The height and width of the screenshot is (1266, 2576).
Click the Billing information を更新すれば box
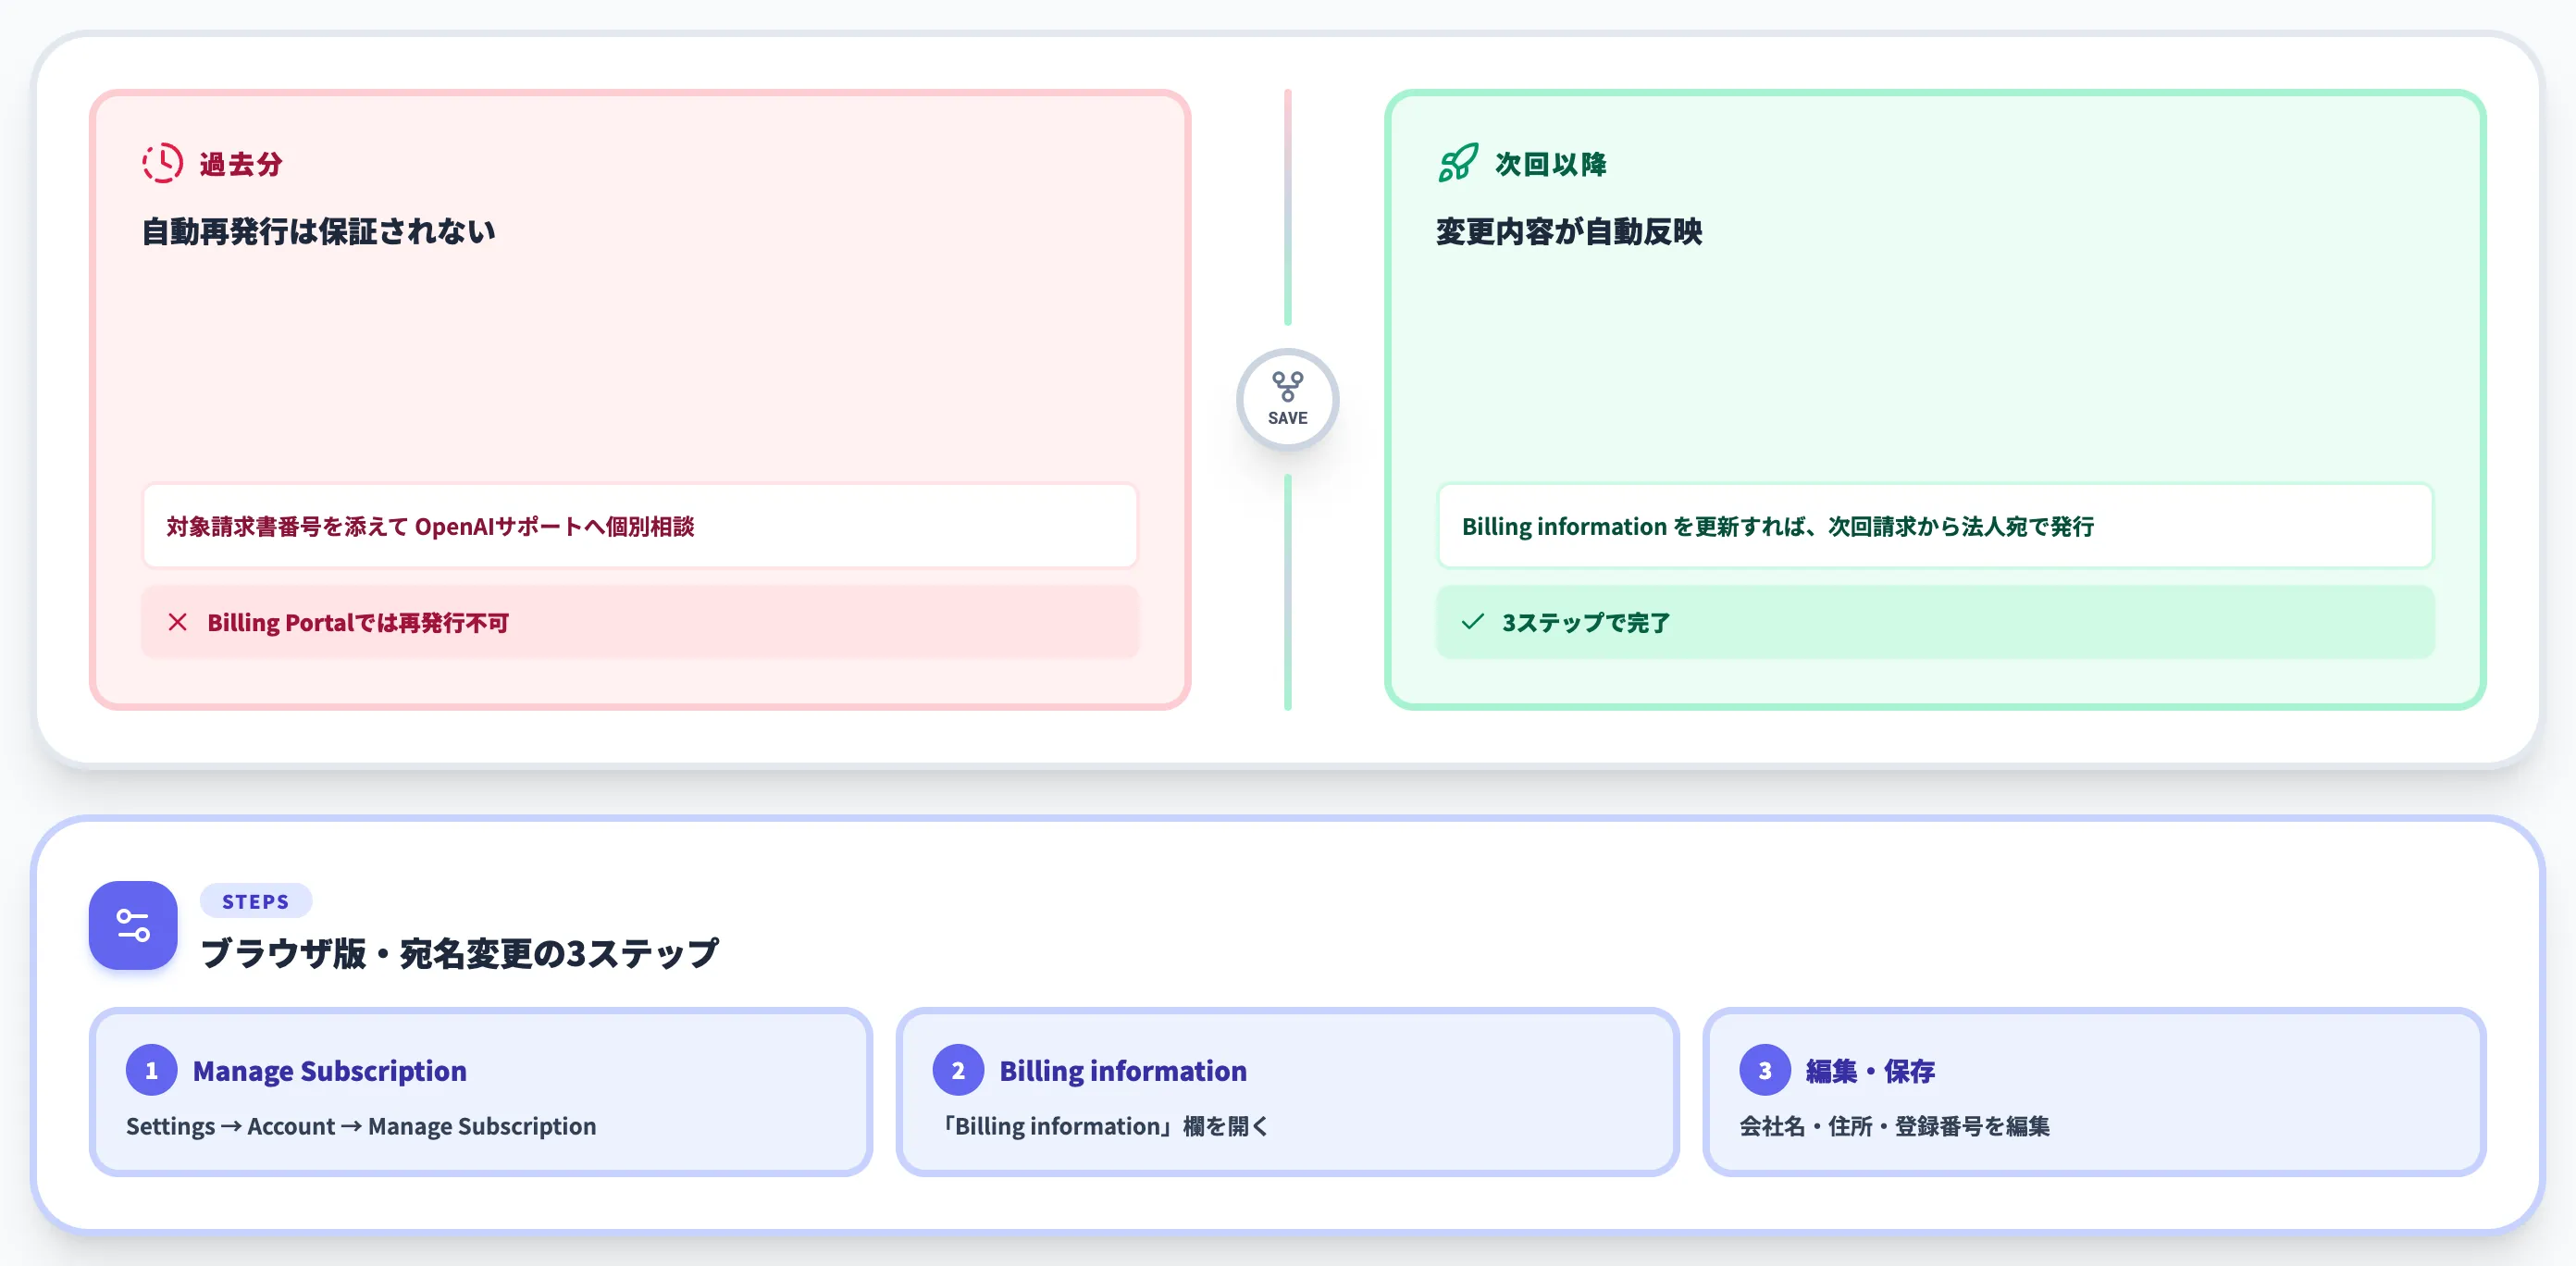point(1935,526)
